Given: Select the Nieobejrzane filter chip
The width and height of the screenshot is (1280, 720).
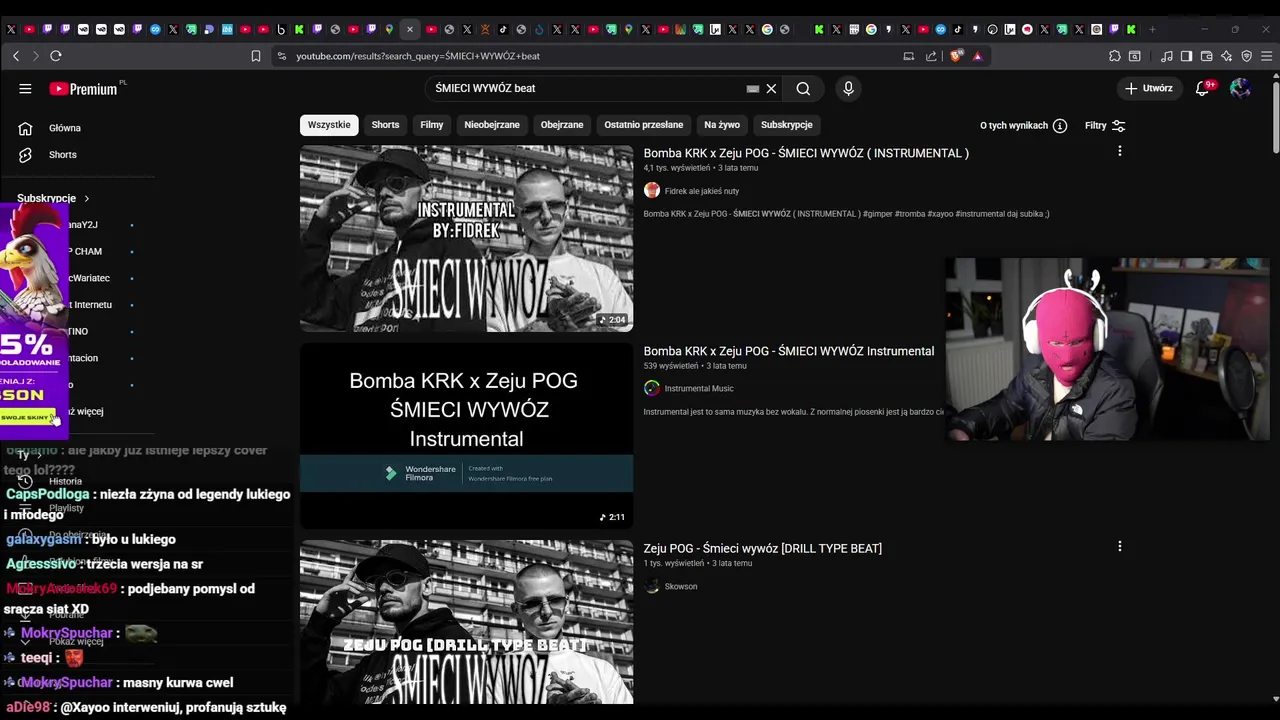Looking at the screenshot, I should click(x=492, y=125).
